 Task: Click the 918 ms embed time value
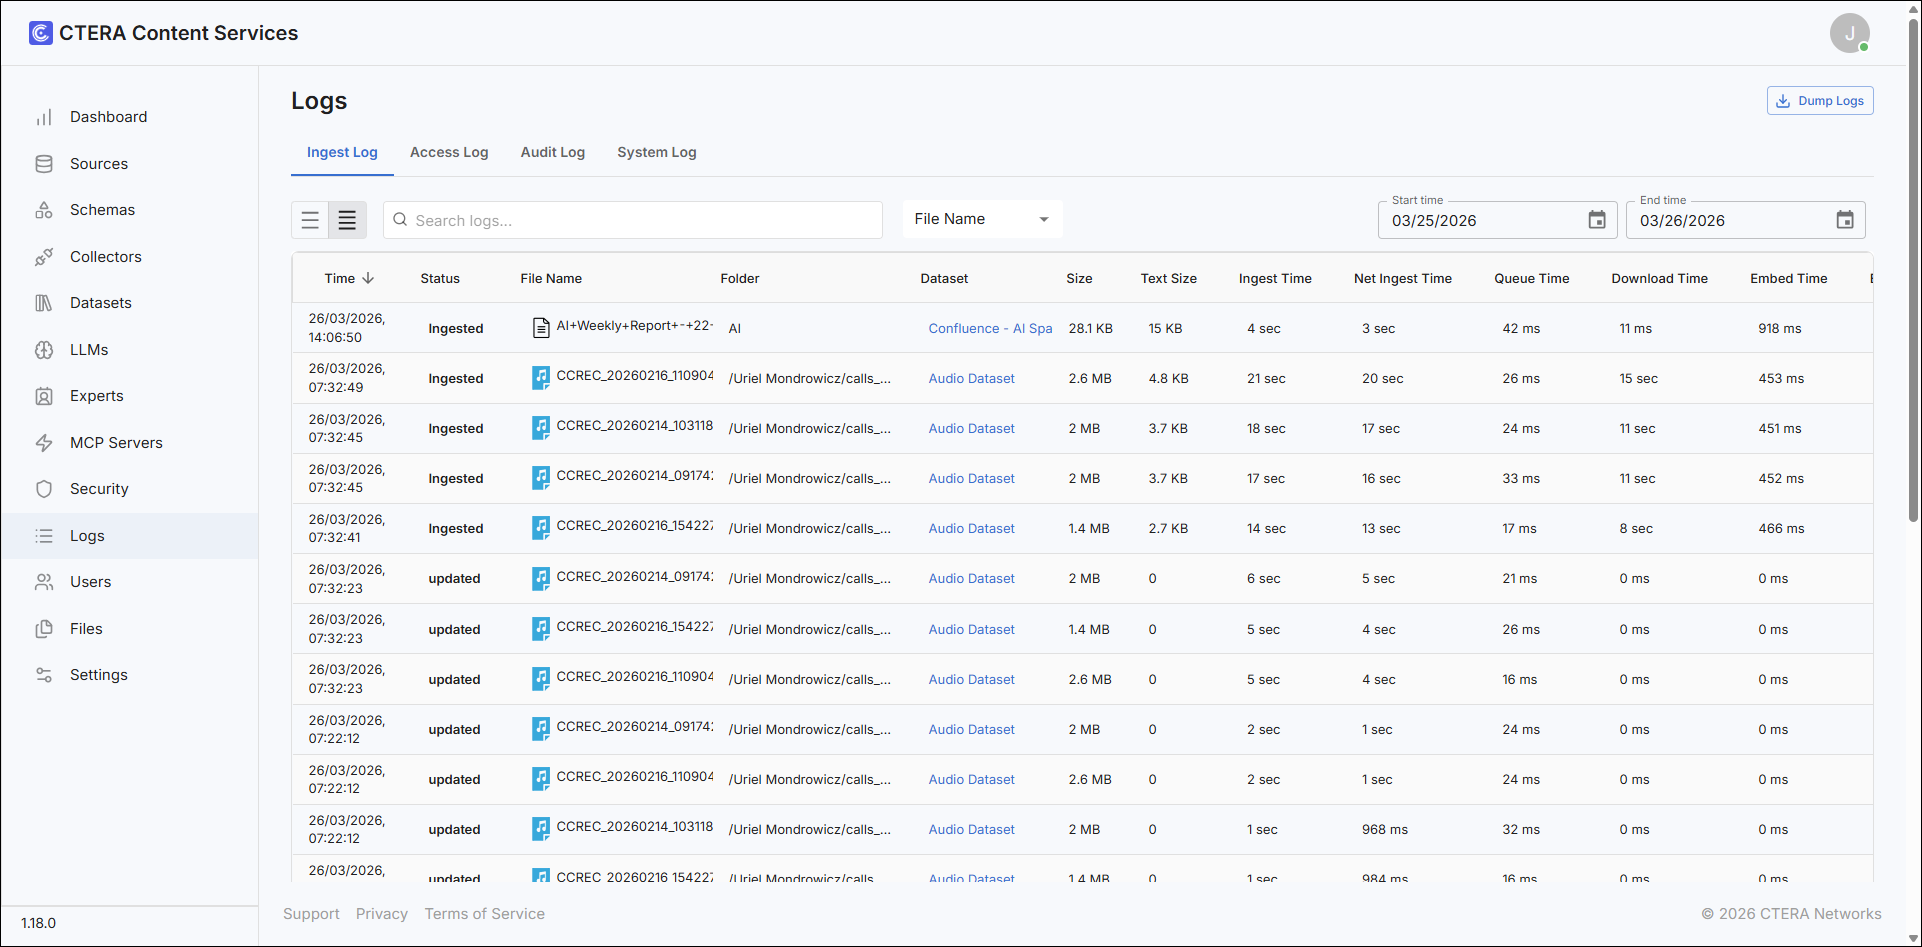click(1780, 328)
